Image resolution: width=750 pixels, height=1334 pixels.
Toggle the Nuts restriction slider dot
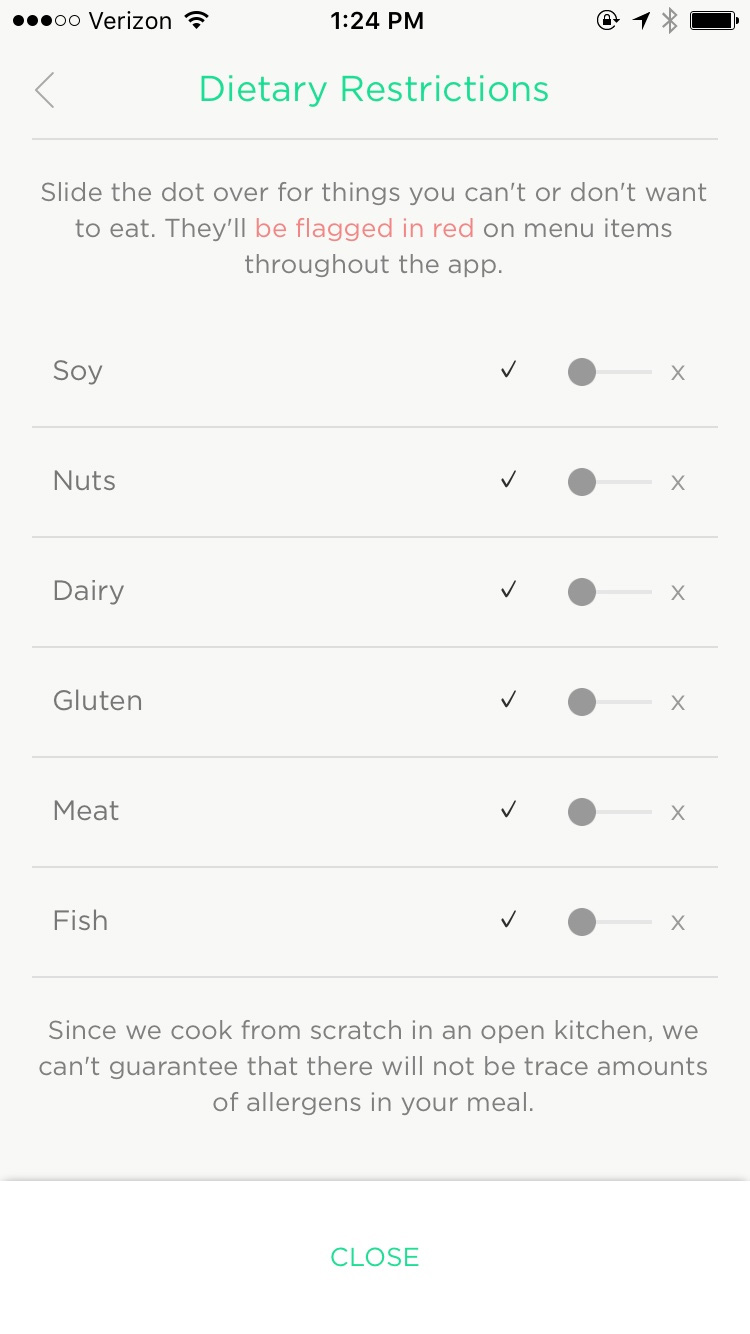582,483
